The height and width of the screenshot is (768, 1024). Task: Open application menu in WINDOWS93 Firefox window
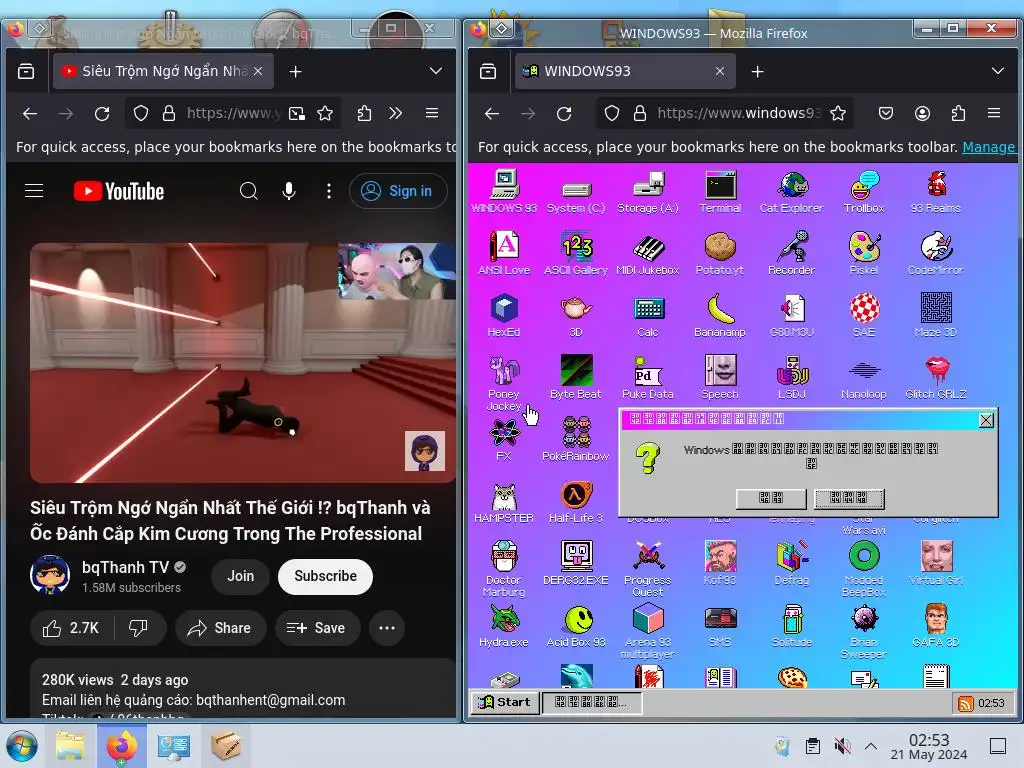pos(994,113)
